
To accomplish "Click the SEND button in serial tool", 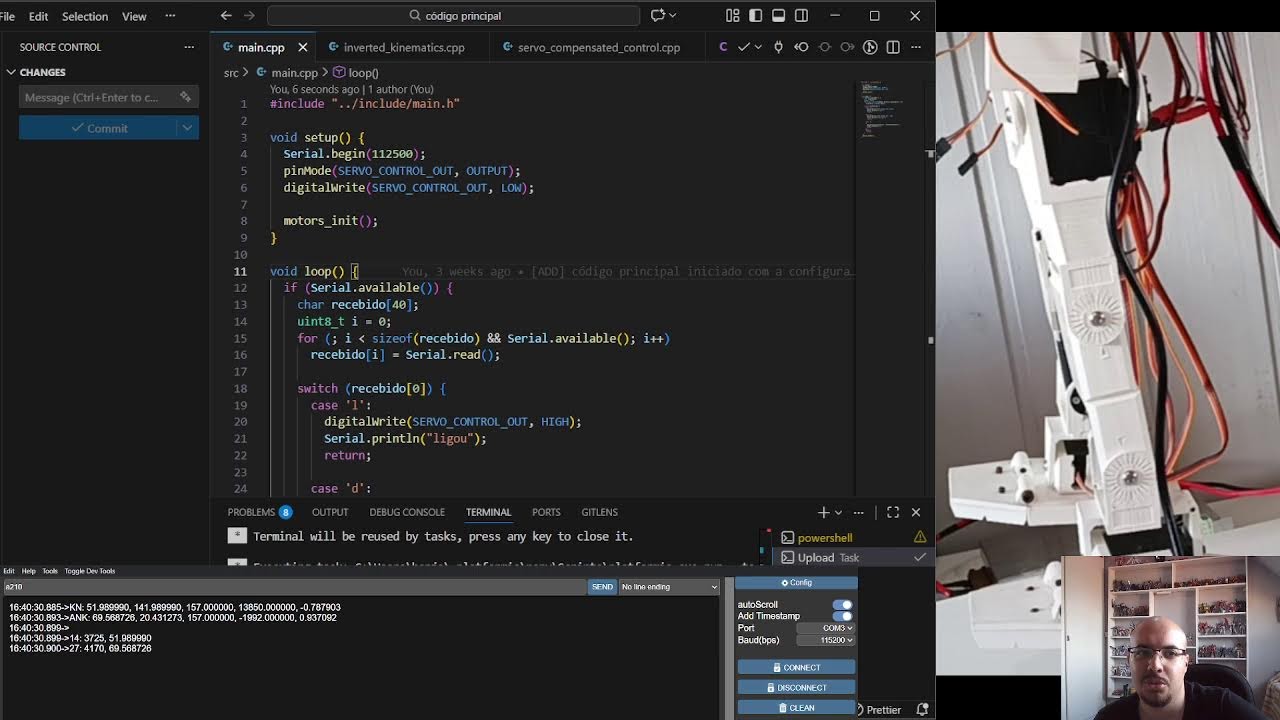I will coord(602,587).
